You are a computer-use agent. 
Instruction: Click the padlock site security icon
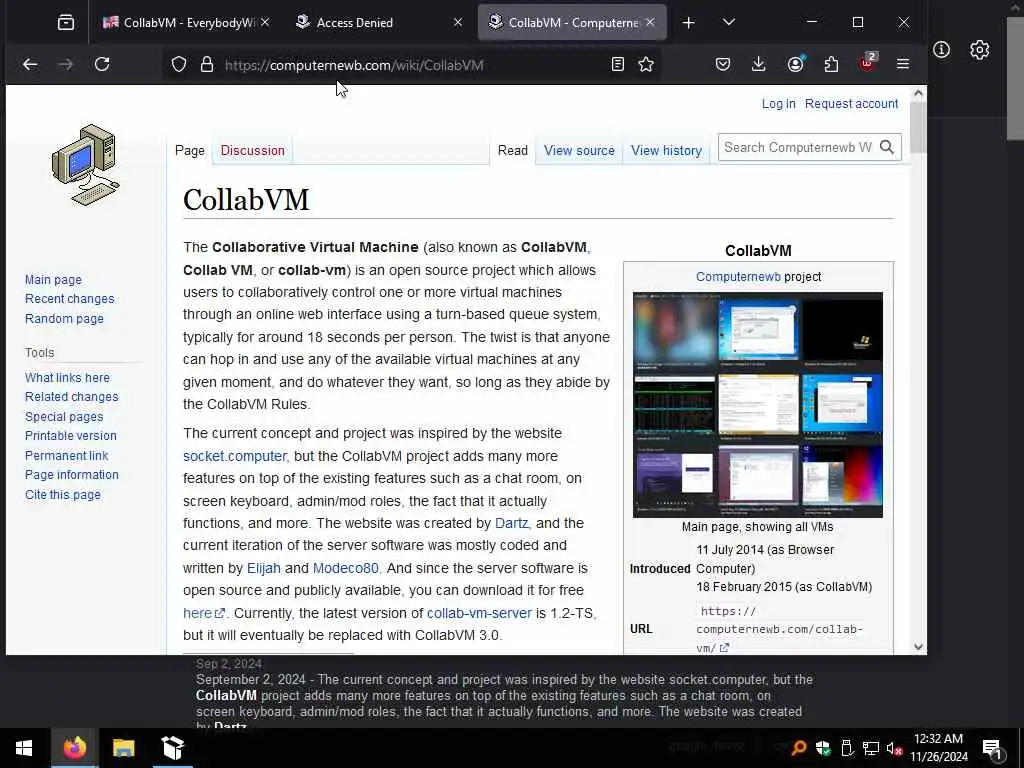coord(207,64)
